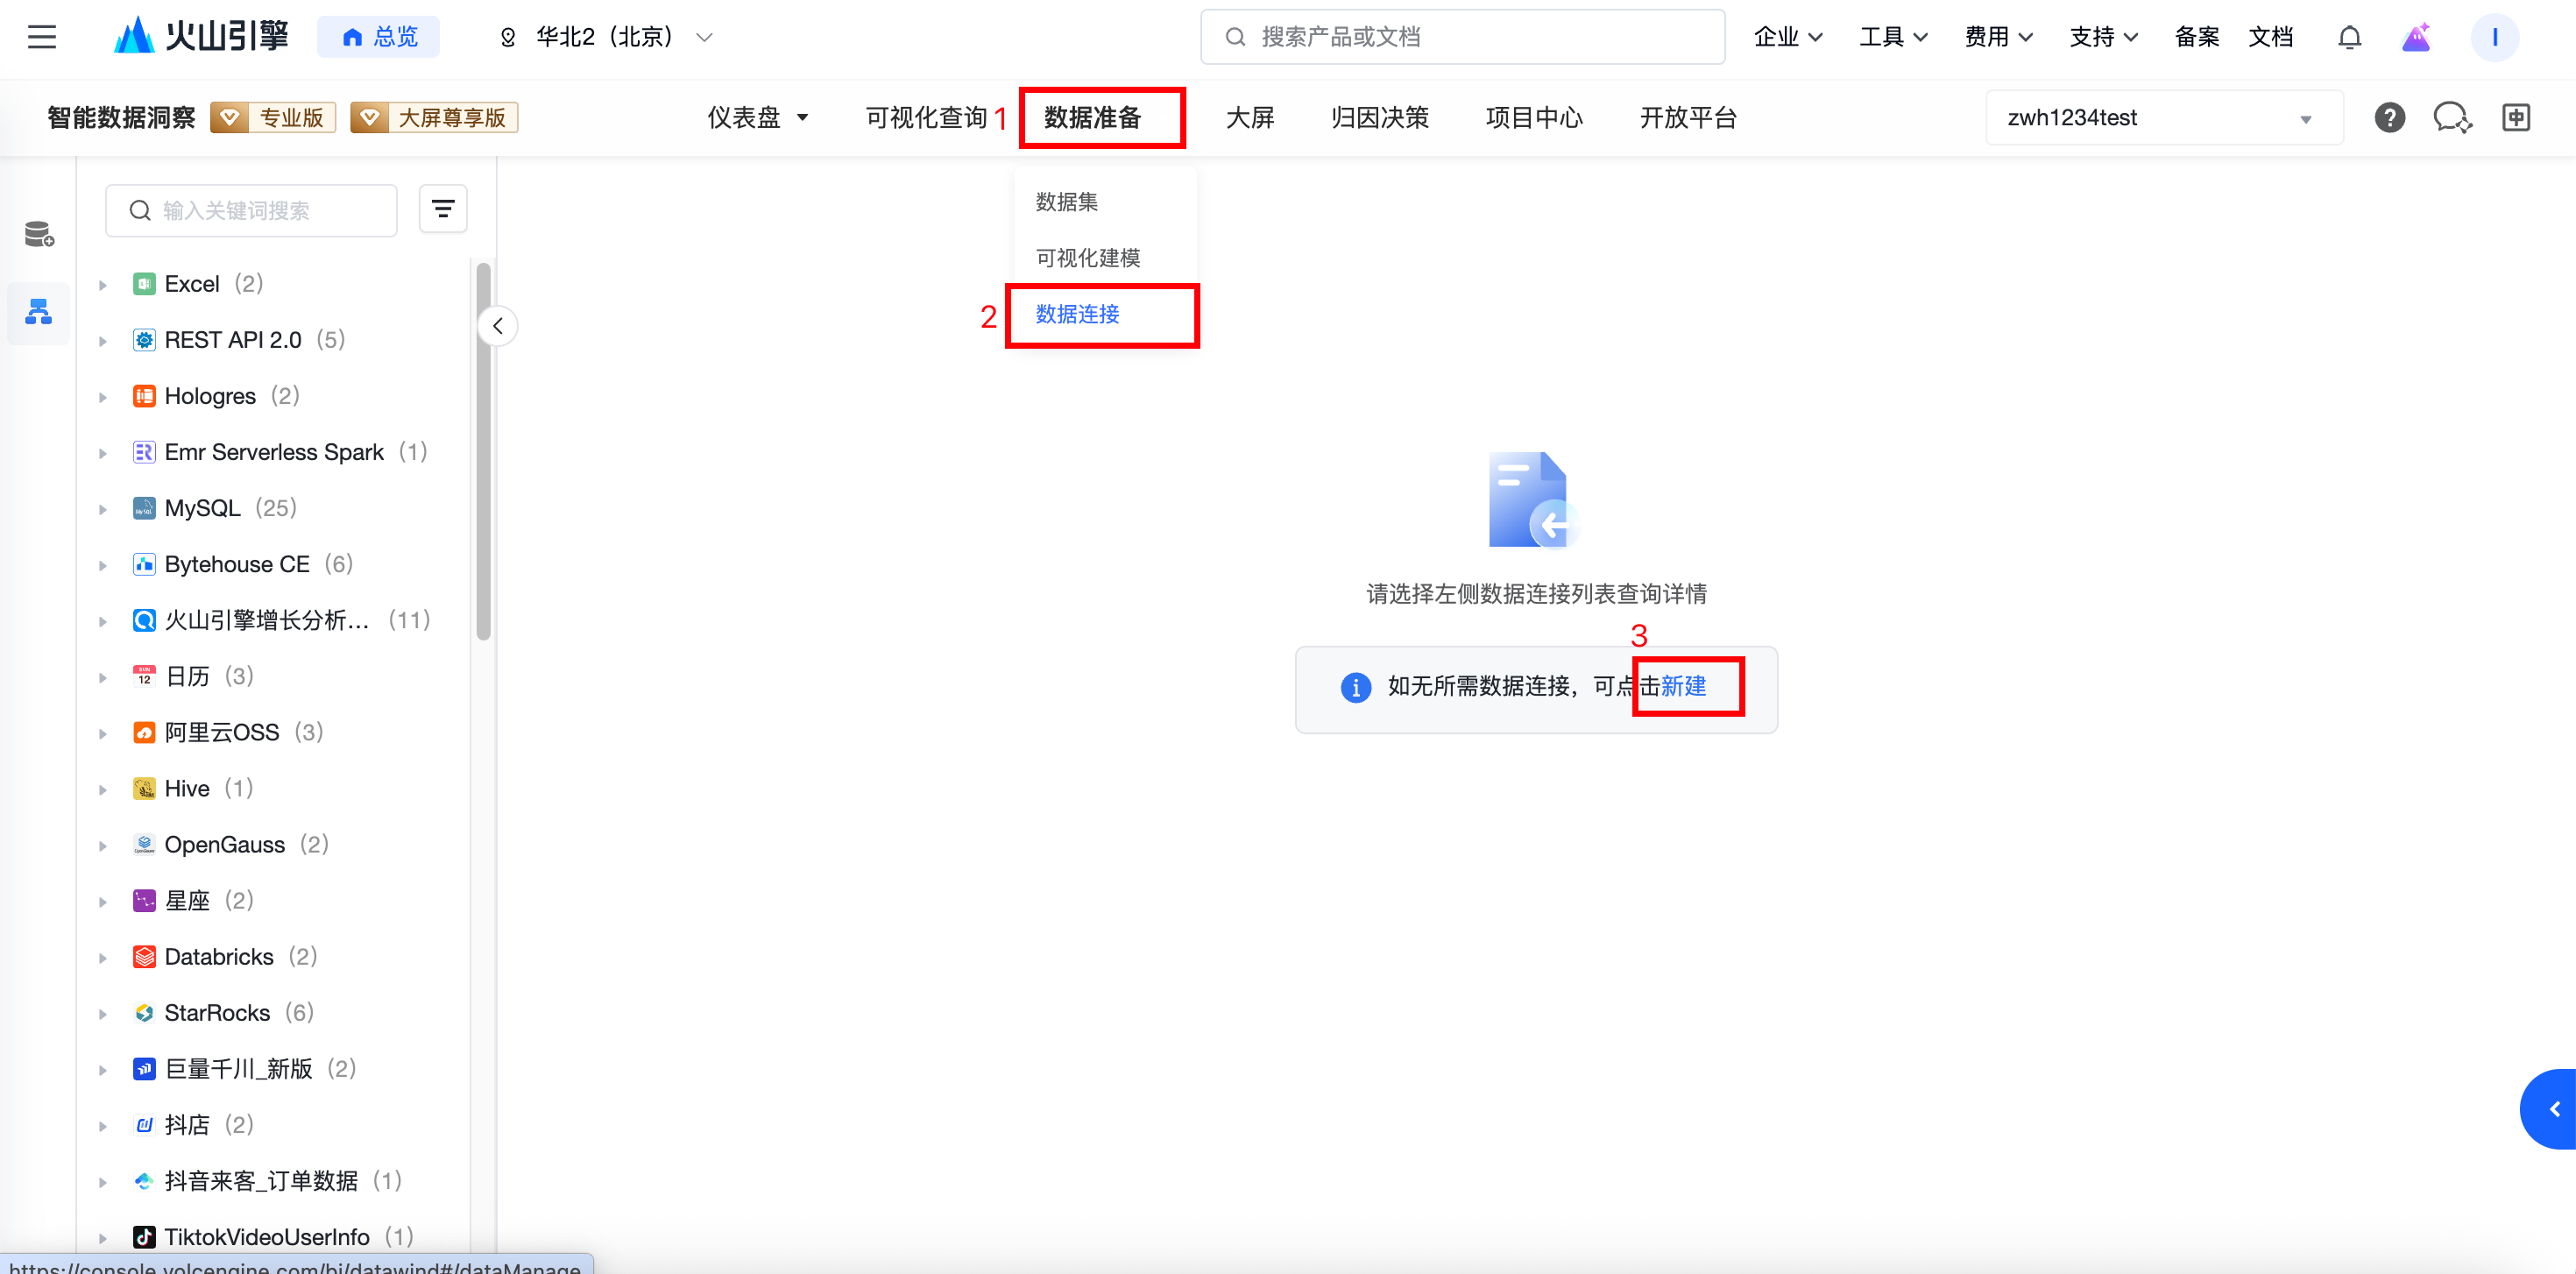Open the zwh1234test project dropdown
This screenshot has width=2576, height=1274.
[x=2163, y=118]
